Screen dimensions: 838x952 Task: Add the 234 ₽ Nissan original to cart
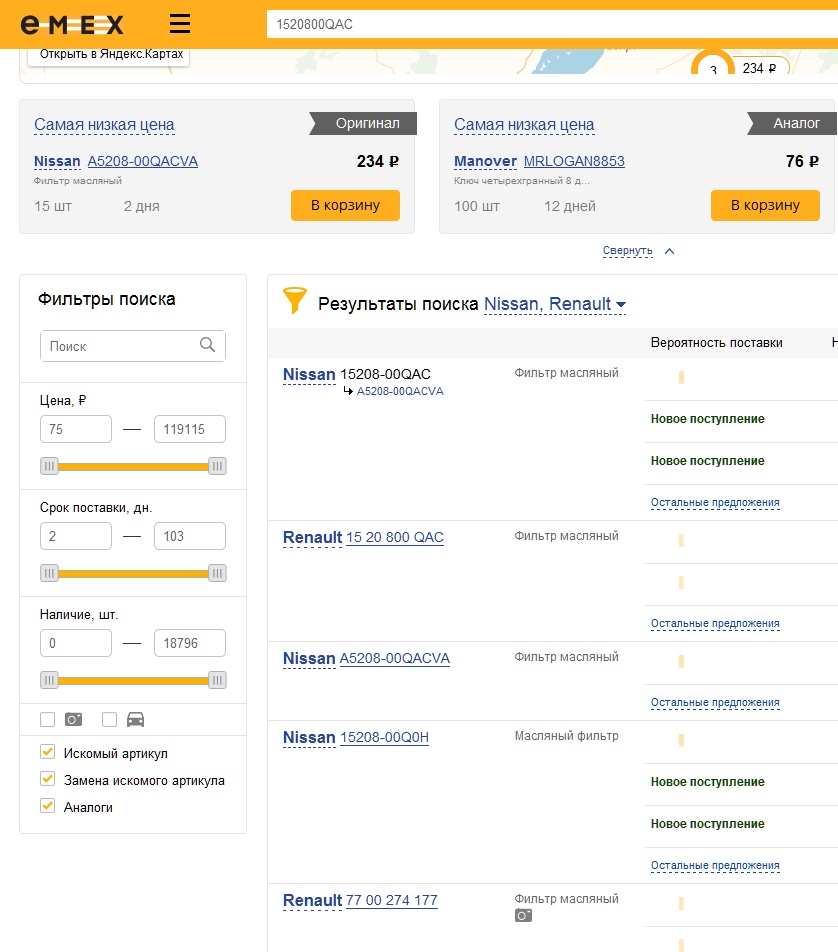click(x=346, y=205)
